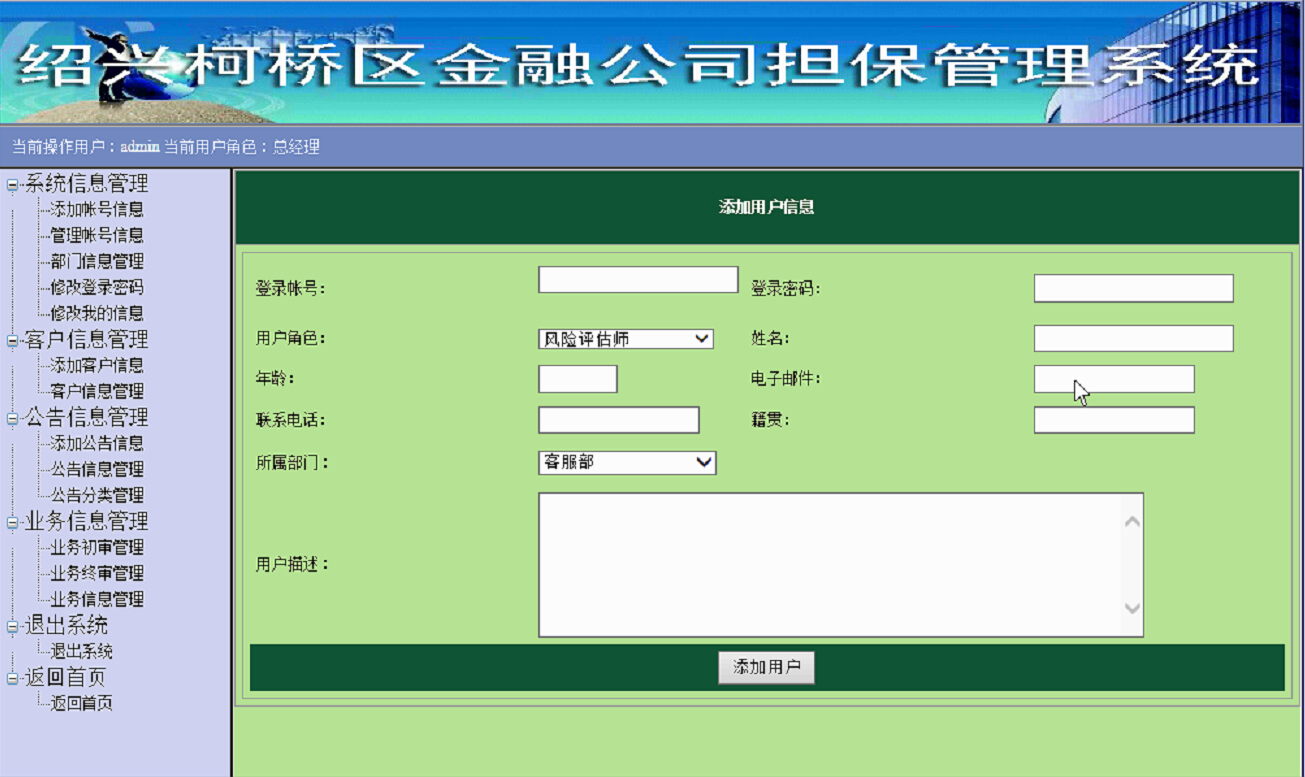Screen dimensions: 1305x777
Task: Select the 业务信息管理 heading label
Action: 86,522
